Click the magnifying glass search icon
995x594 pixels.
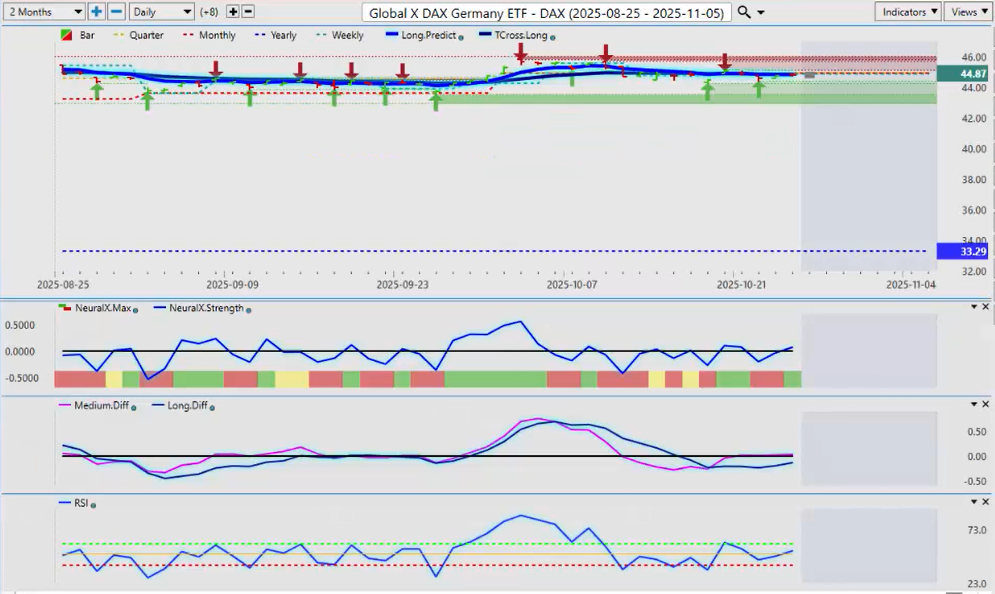tap(744, 12)
